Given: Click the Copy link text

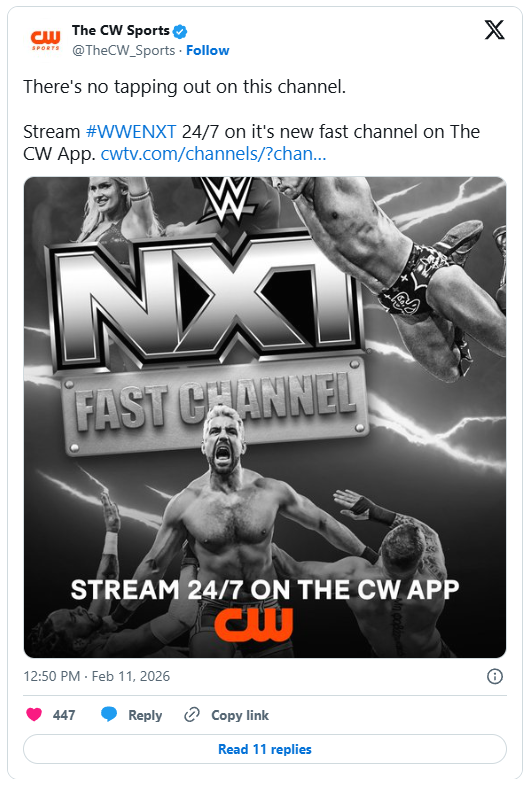Looking at the screenshot, I should [x=240, y=715].
